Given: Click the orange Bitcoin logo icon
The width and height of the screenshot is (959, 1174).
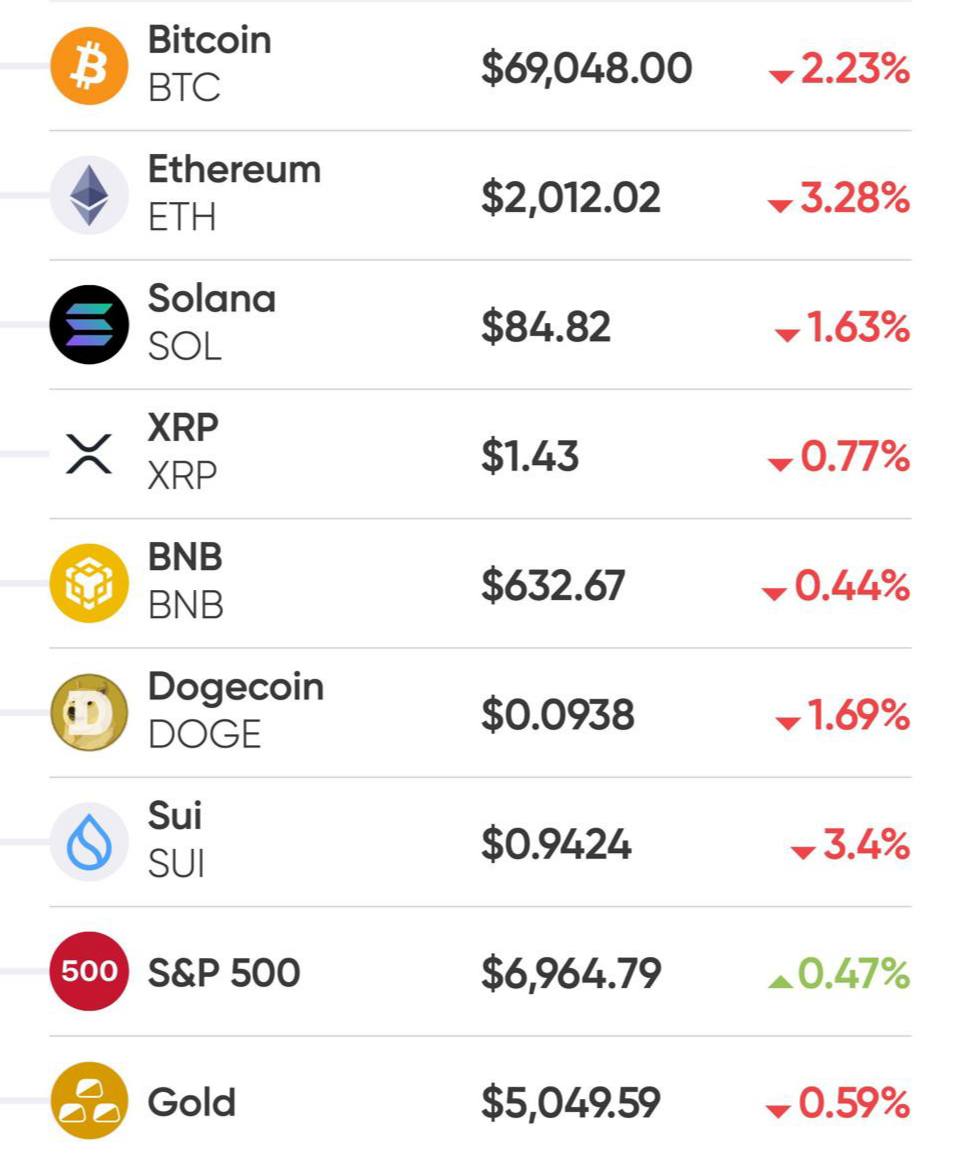Looking at the screenshot, I should 89,66.
